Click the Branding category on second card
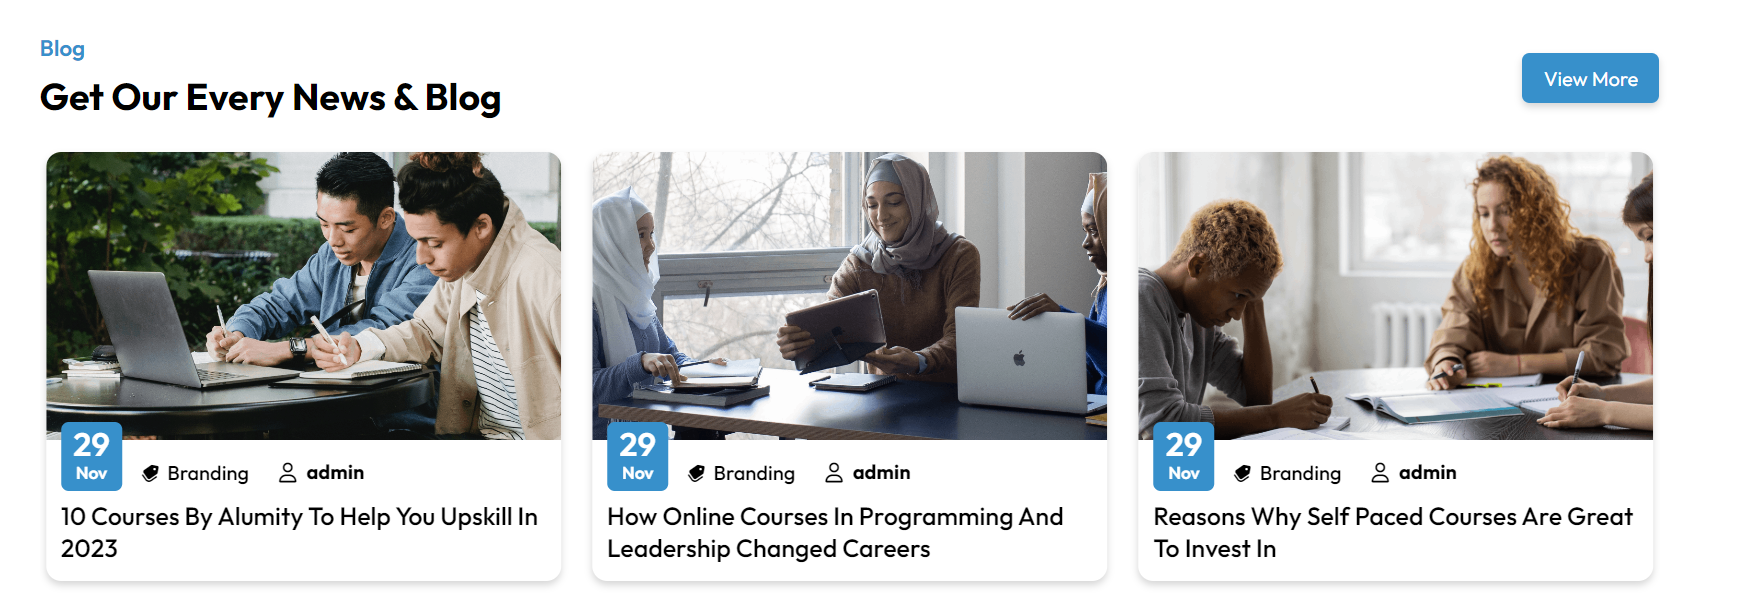Image resolution: width=1738 pixels, height=607 pixels. pyautogui.click(x=754, y=473)
